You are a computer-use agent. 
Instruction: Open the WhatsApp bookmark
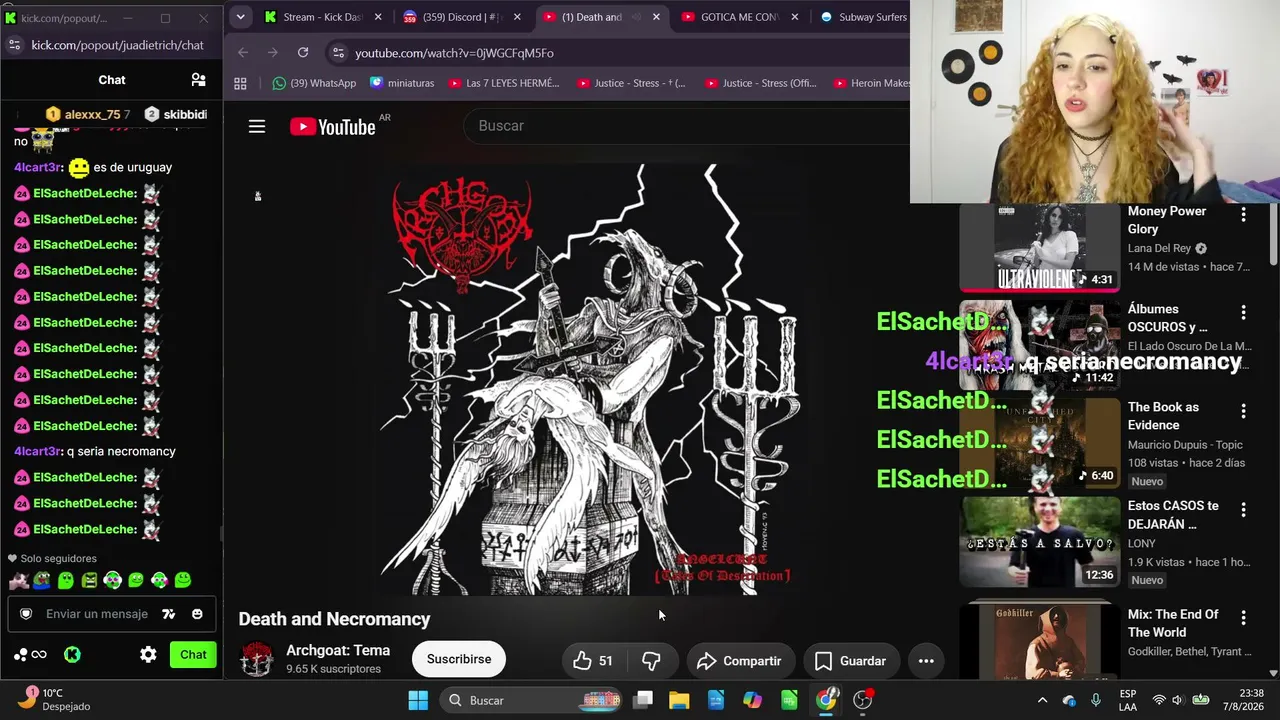click(x=314, y=84)
